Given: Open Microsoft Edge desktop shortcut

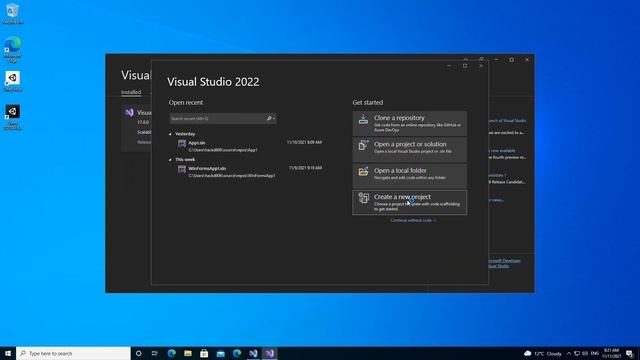Looking at the screenshot, I should 13,49.
